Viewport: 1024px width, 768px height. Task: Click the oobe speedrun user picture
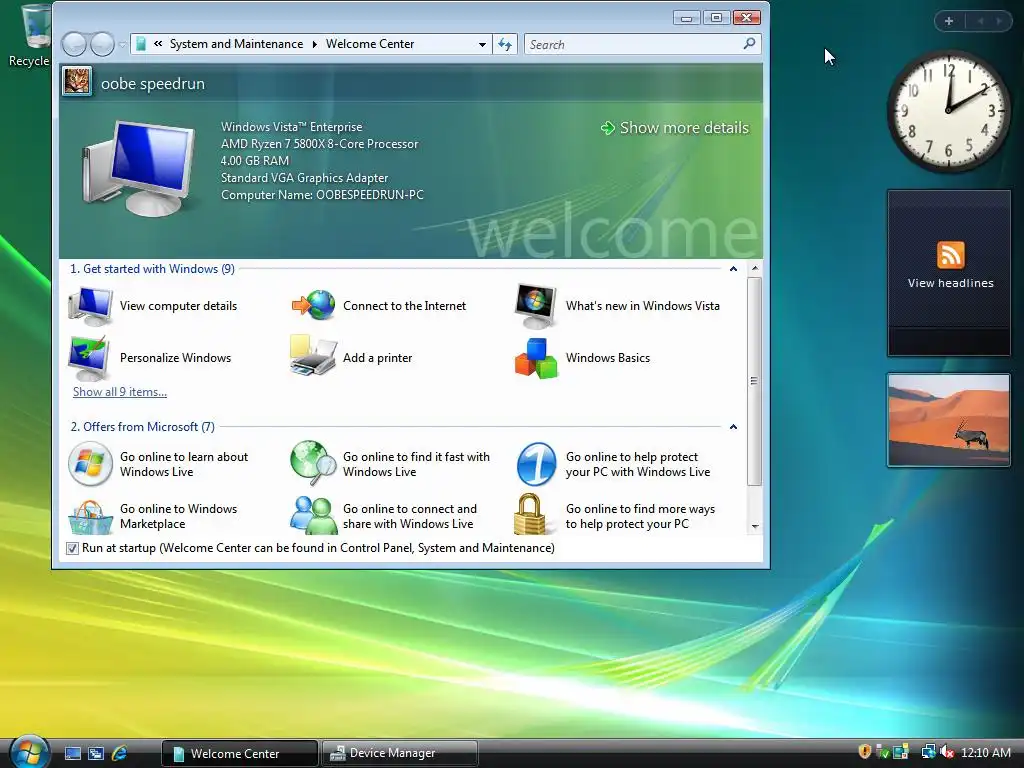[x=77, y=82]
